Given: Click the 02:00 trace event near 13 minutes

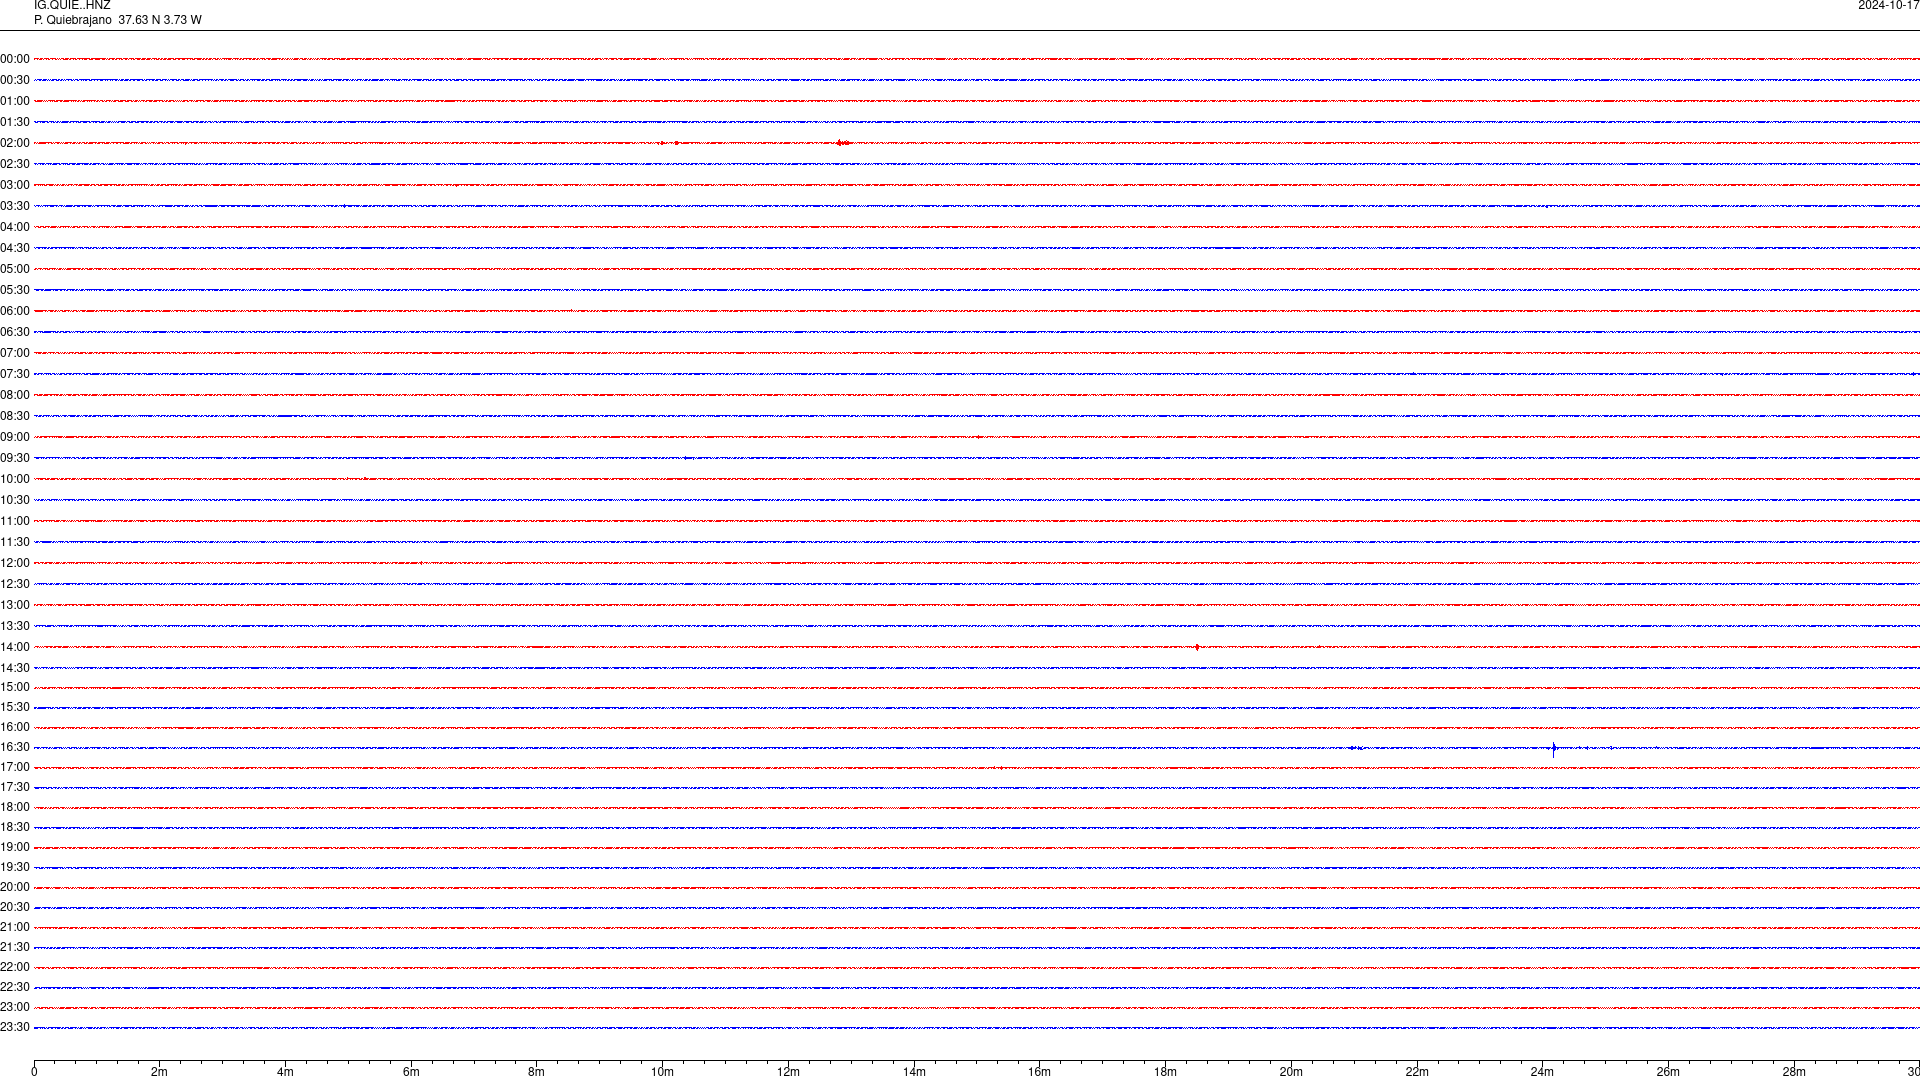Looking at the screenshot, I should [x=844, y=143].
